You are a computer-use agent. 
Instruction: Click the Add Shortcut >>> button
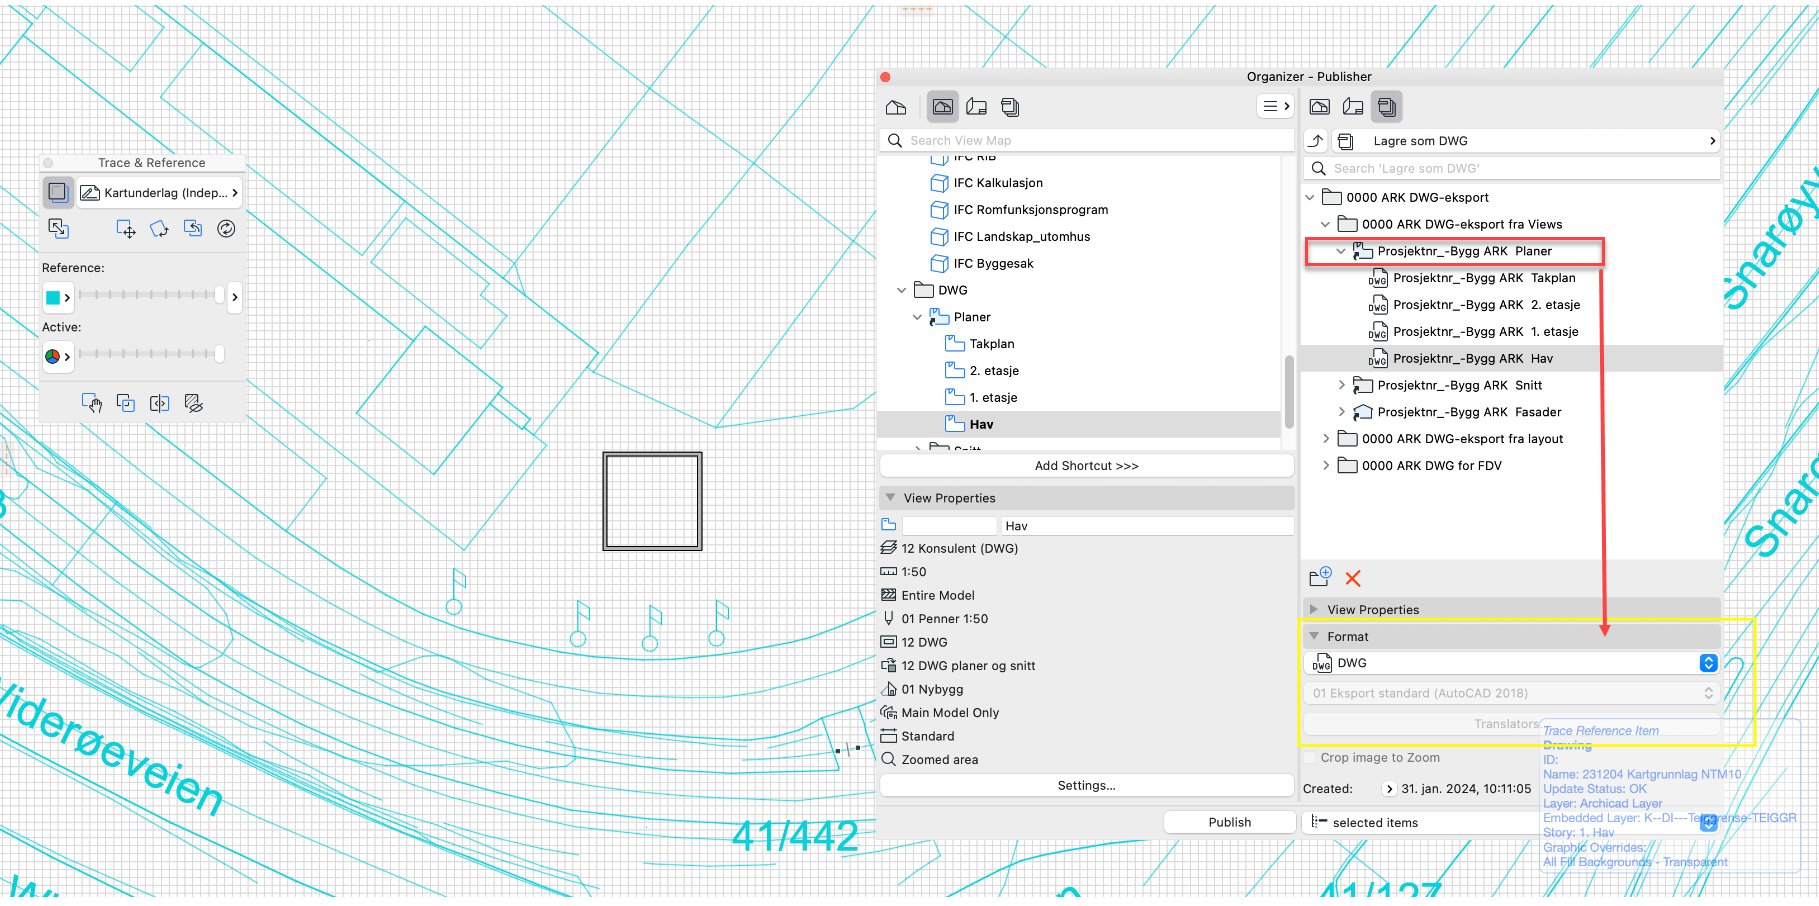(1086, 466)
